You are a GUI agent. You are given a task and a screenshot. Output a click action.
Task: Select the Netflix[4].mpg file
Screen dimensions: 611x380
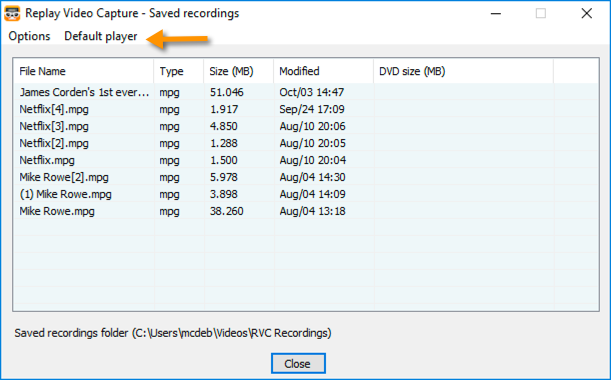[x=54, y=109]
